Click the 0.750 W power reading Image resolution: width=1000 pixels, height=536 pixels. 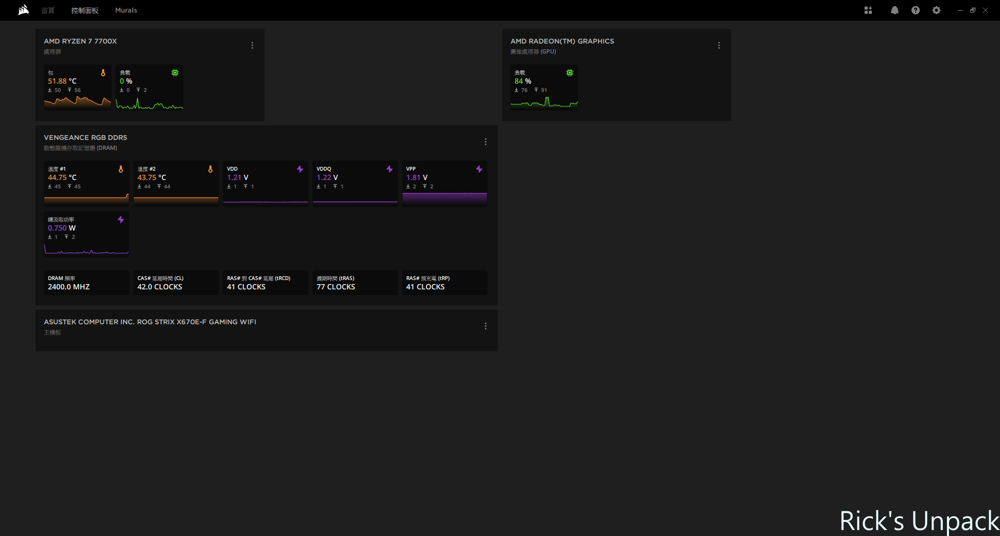coord(62,228)
